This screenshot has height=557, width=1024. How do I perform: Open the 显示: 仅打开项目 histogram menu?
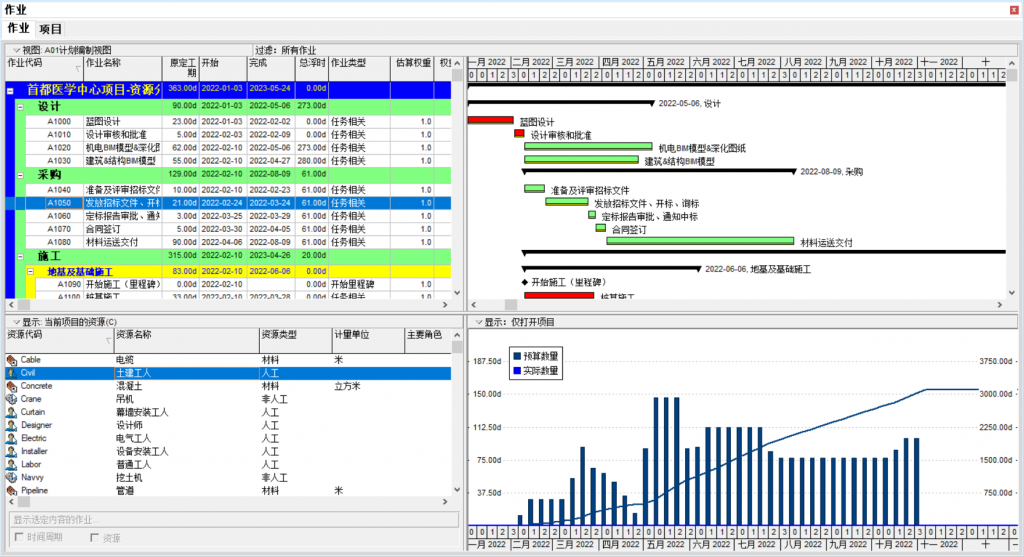pos(515,322)
